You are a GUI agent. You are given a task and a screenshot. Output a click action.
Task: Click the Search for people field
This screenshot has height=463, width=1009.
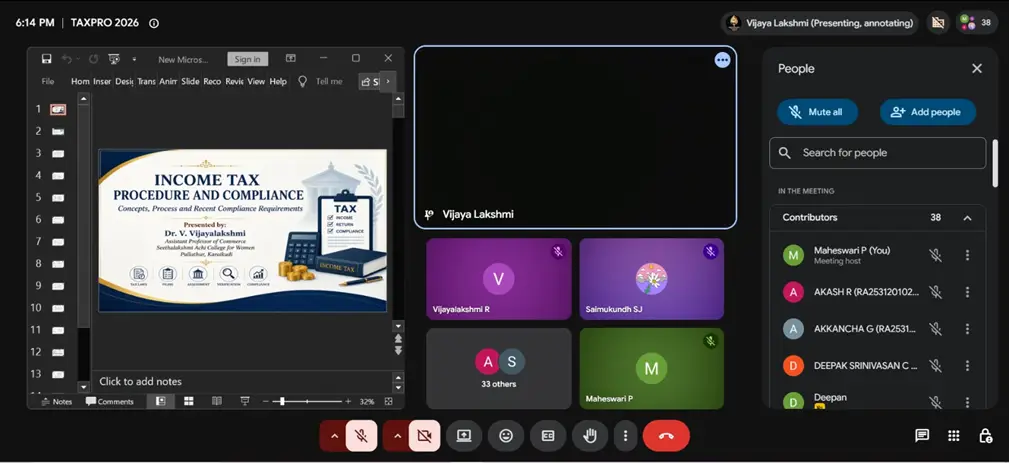pos(877,153)
